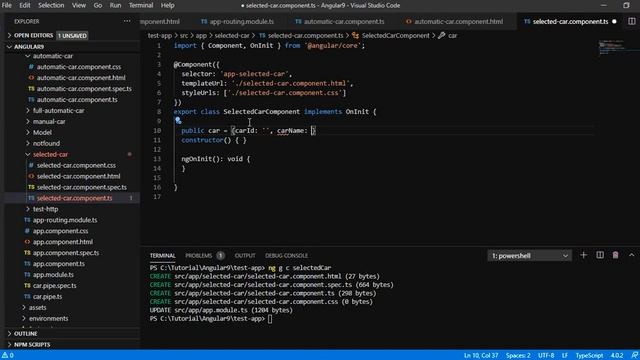Open the Explorer more actions ellipsis
The image size is (640, 360).
127,21
